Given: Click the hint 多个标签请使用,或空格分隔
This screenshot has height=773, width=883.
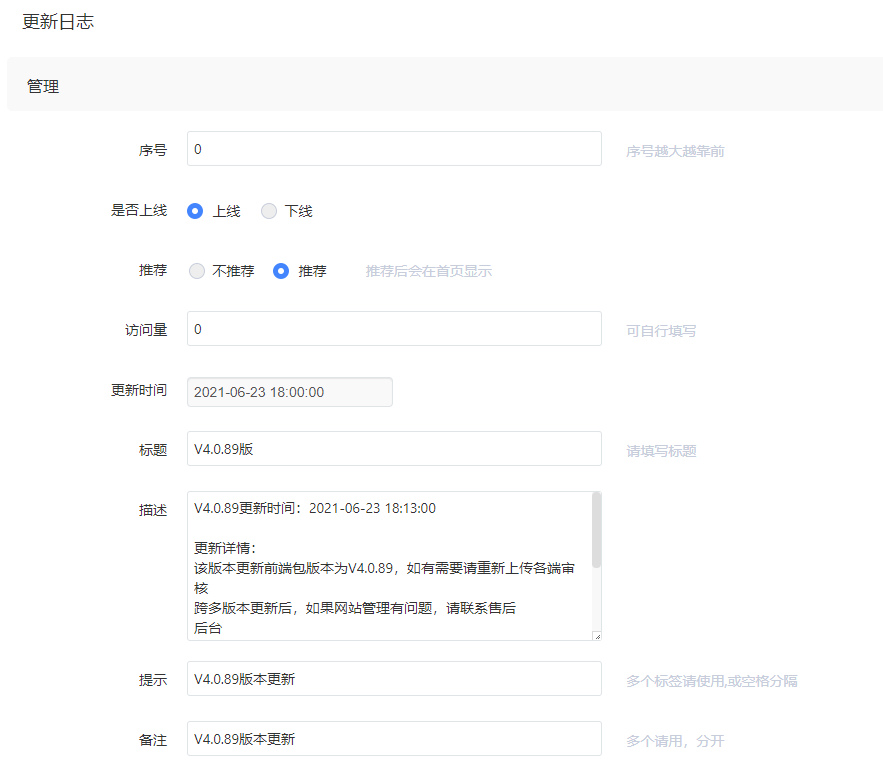Looking at the screenshot, I should [x=712, y=681].
